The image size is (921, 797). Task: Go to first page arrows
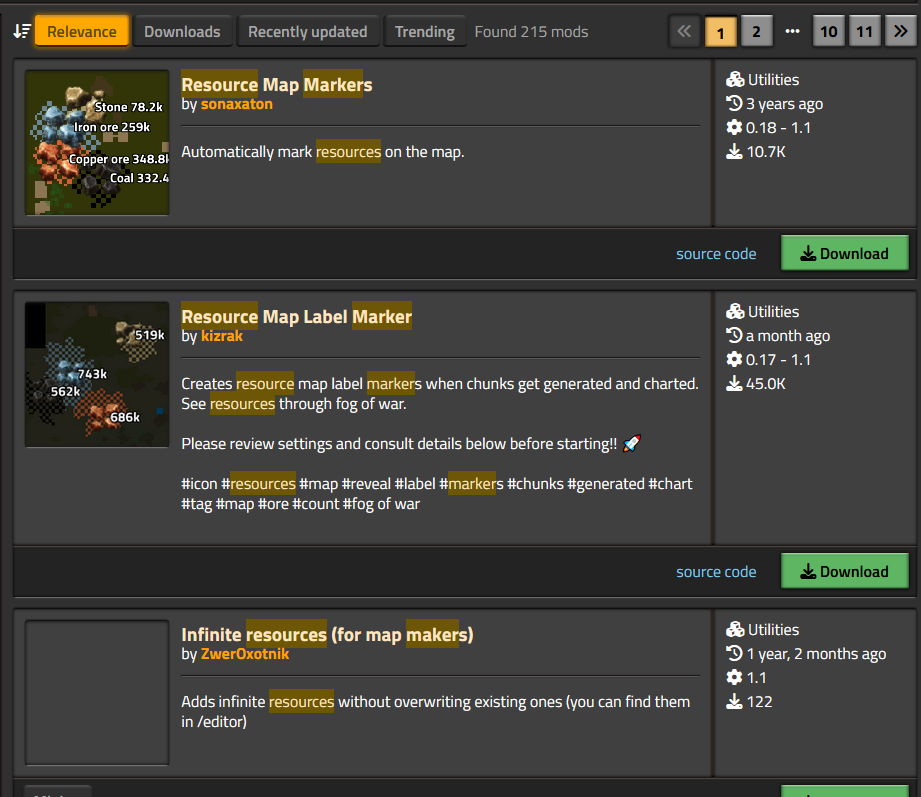point(684,31)
